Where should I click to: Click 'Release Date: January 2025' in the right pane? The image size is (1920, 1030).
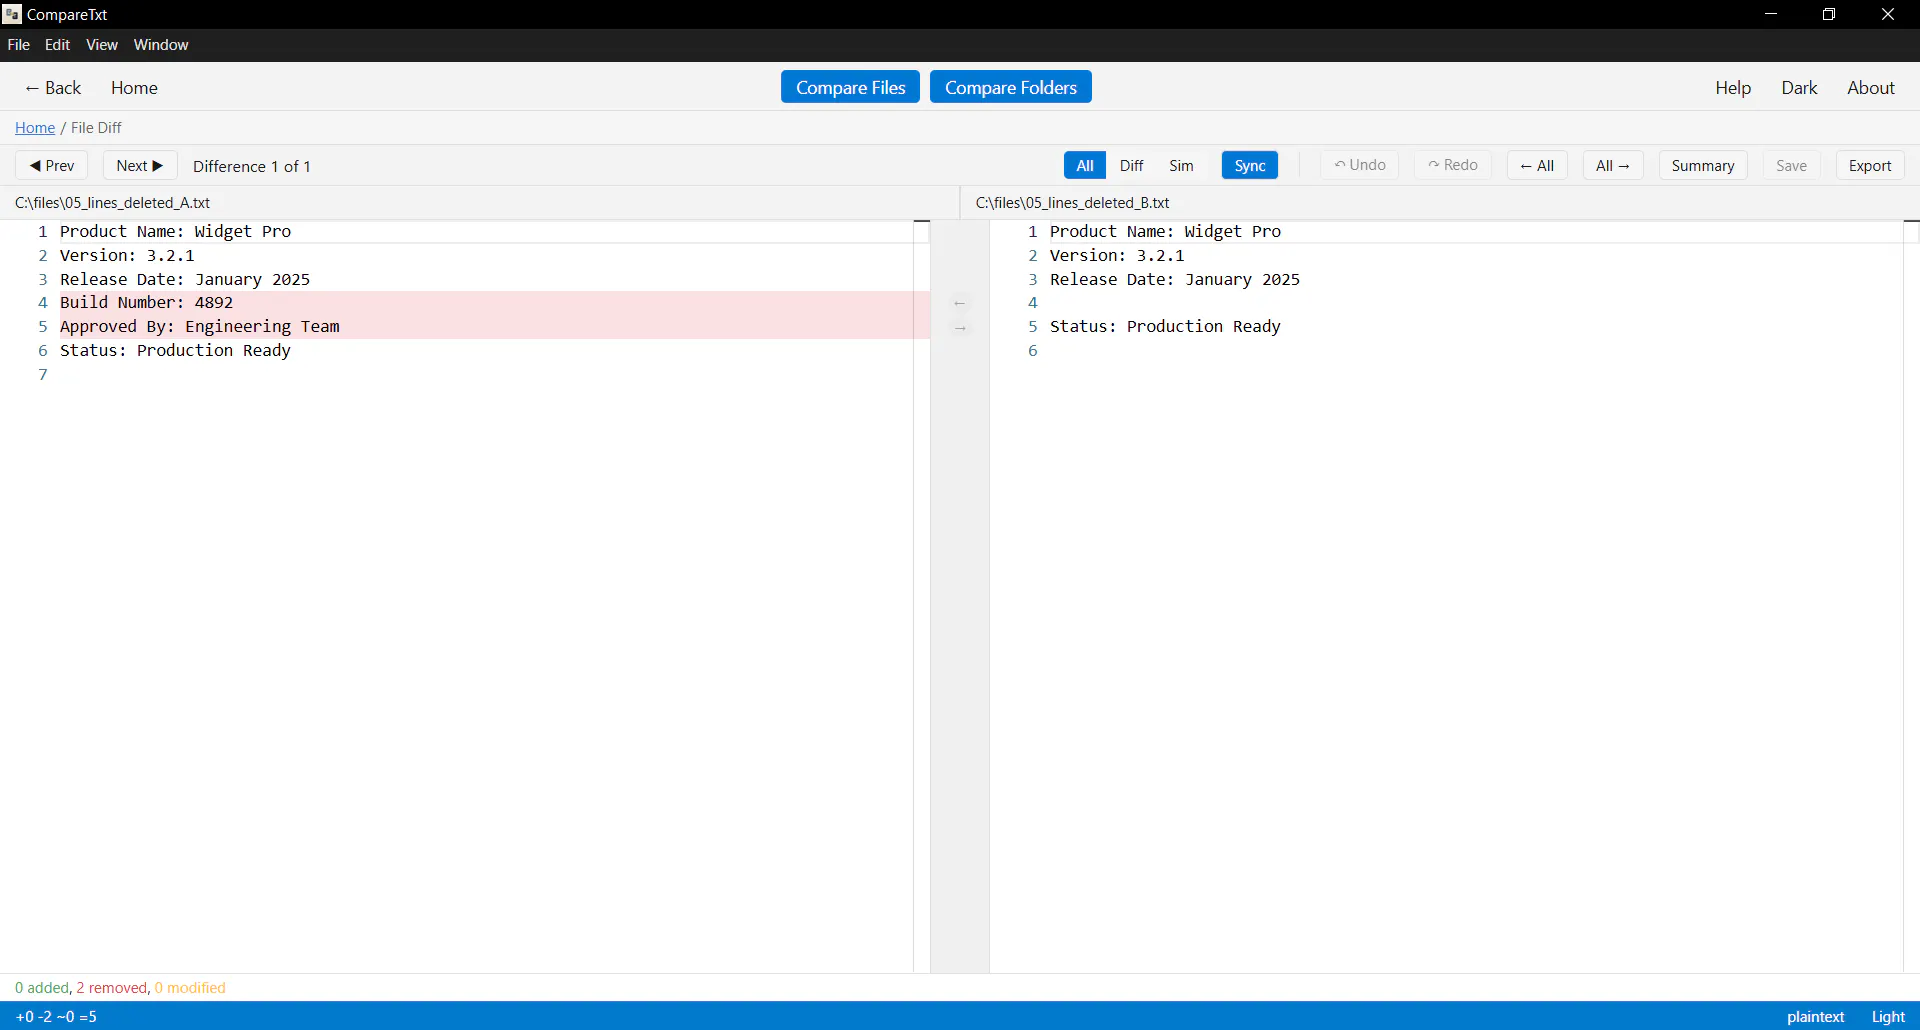1175,280
